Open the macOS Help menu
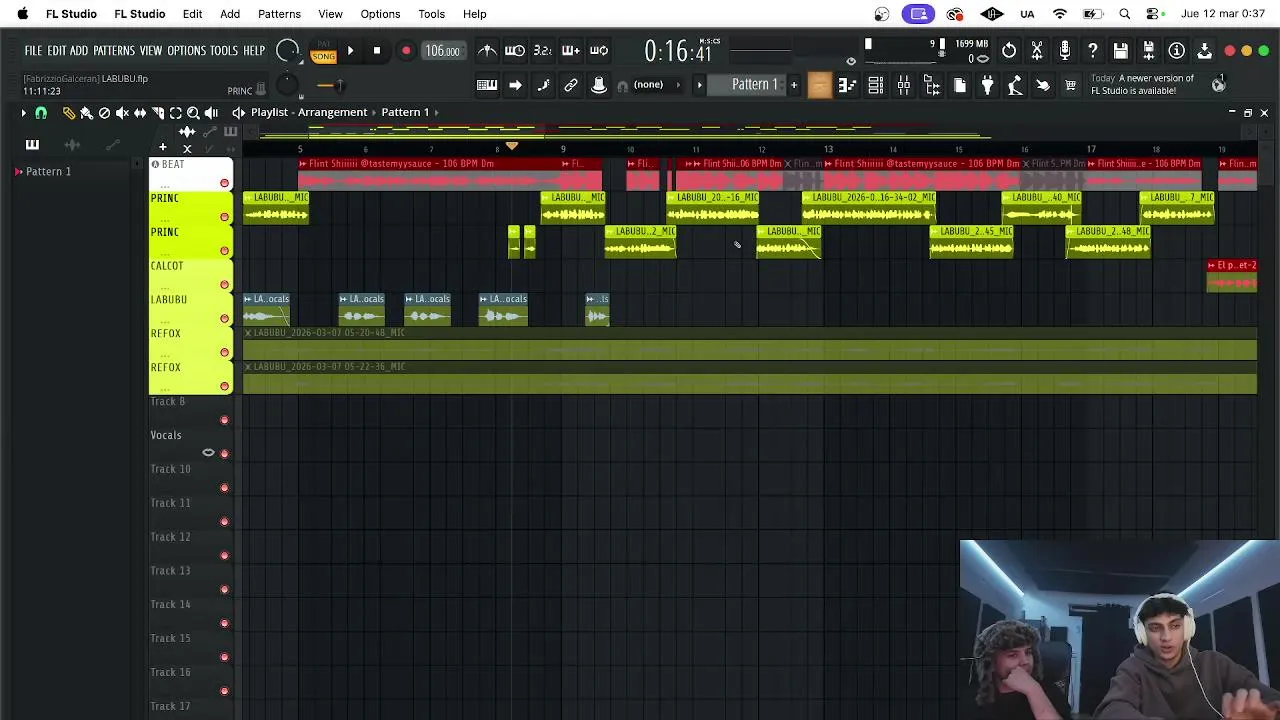Viewport: 1280px width, 720px height. click(x=474, y=14)
